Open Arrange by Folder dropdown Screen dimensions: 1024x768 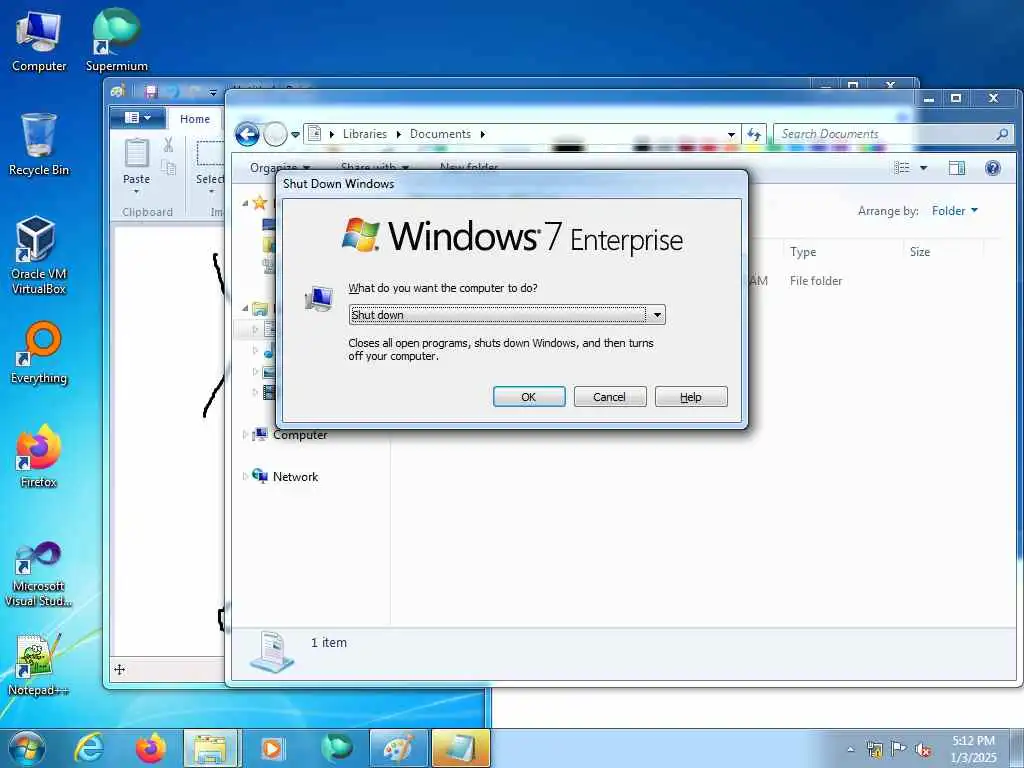pos(955,210)
